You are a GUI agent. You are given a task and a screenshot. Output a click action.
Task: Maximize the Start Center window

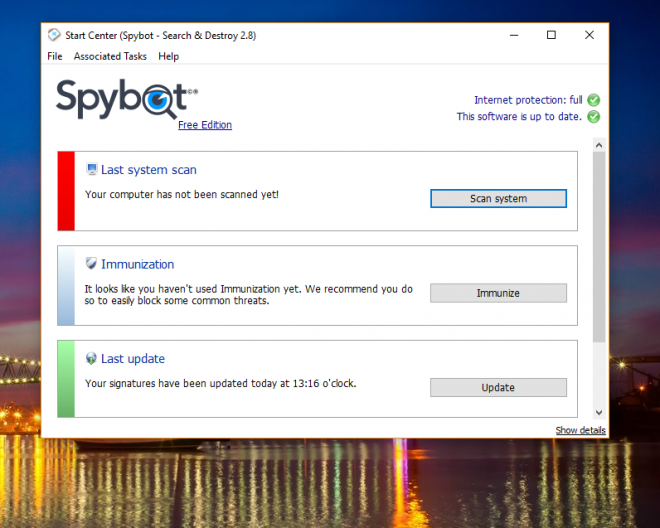click(x=551, y=35)
